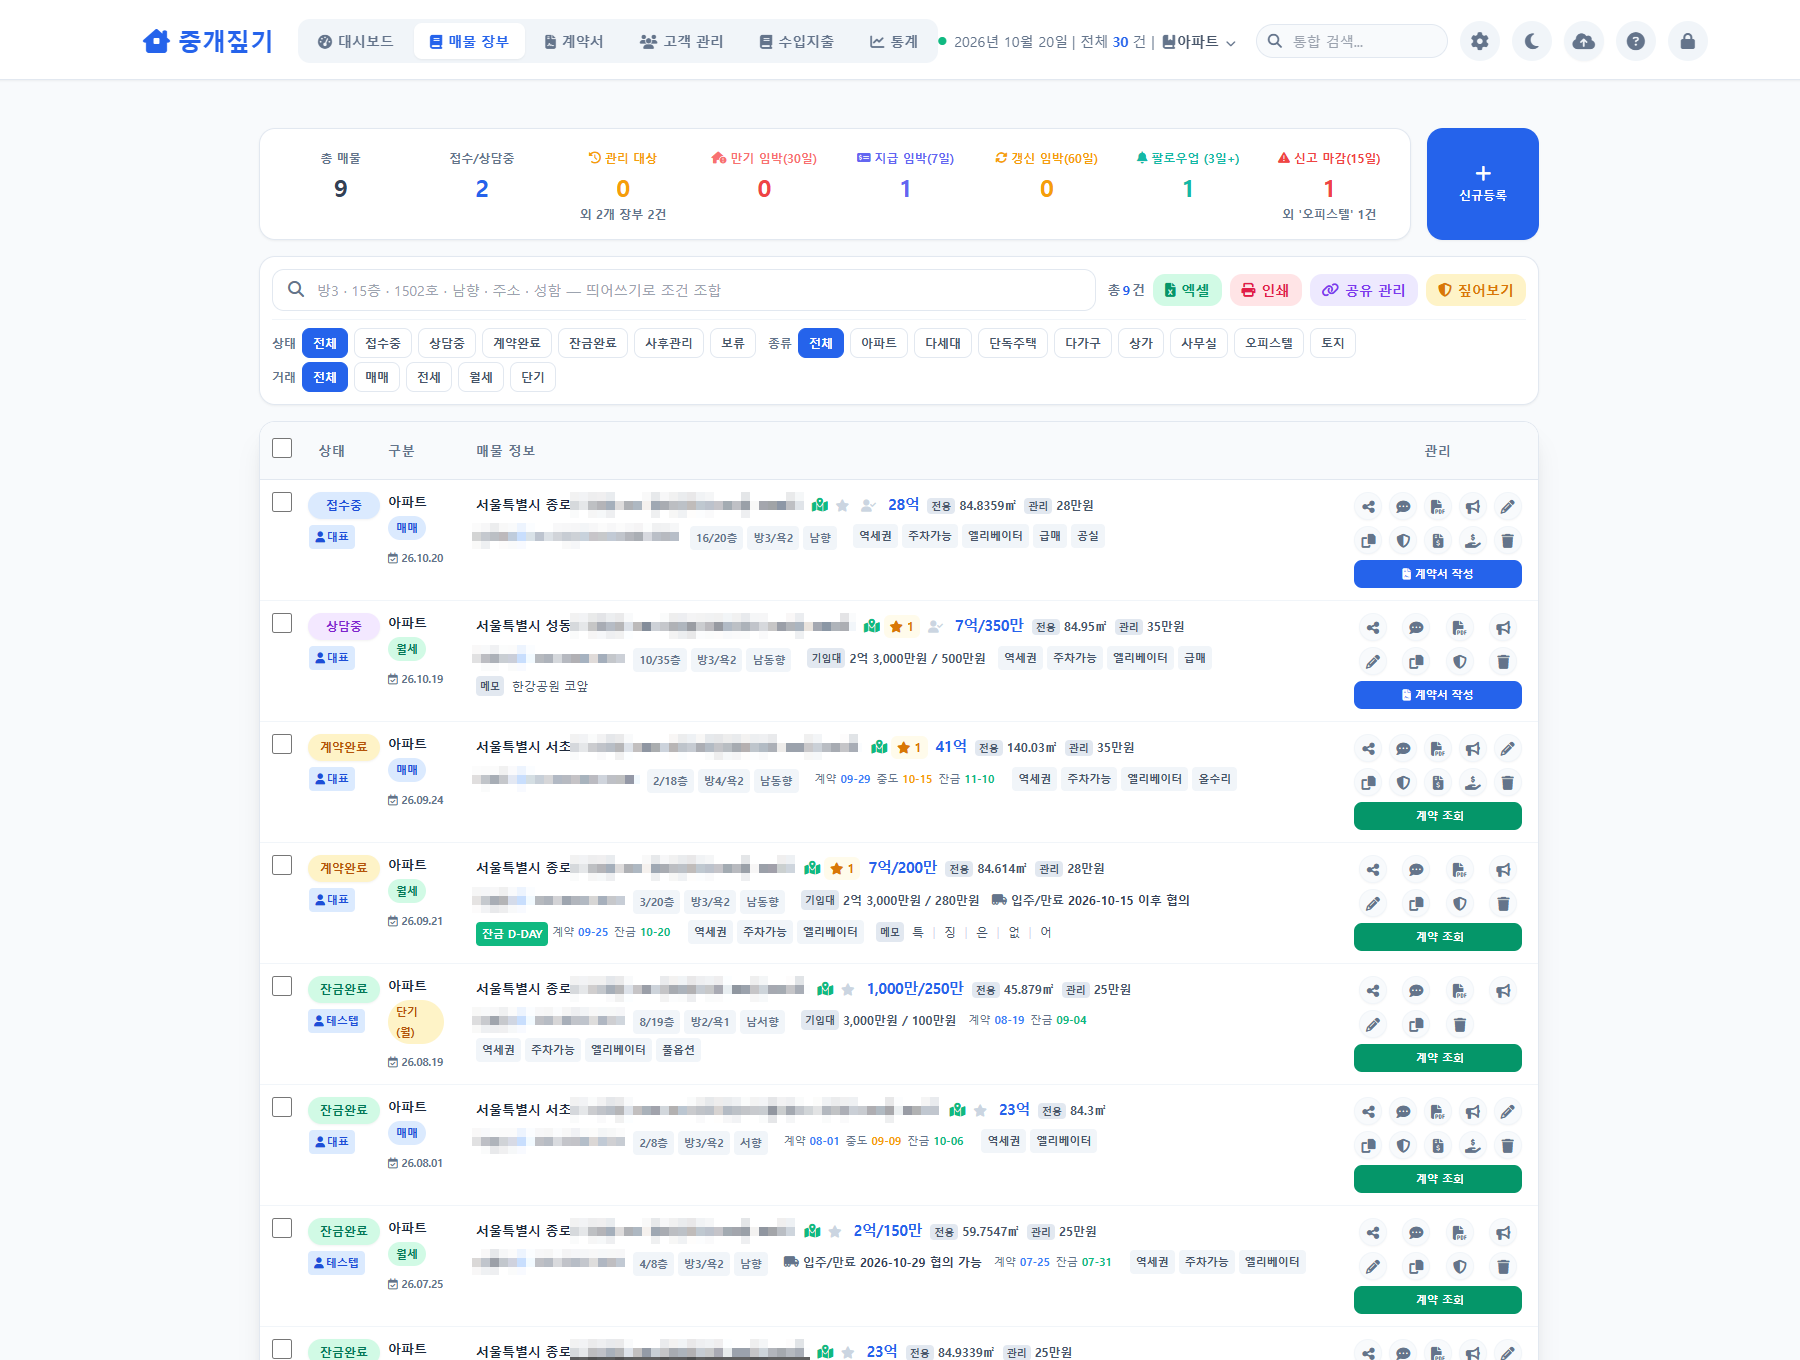Open the 수입지출 tab
The image size is (1800, 1360).
796,41
